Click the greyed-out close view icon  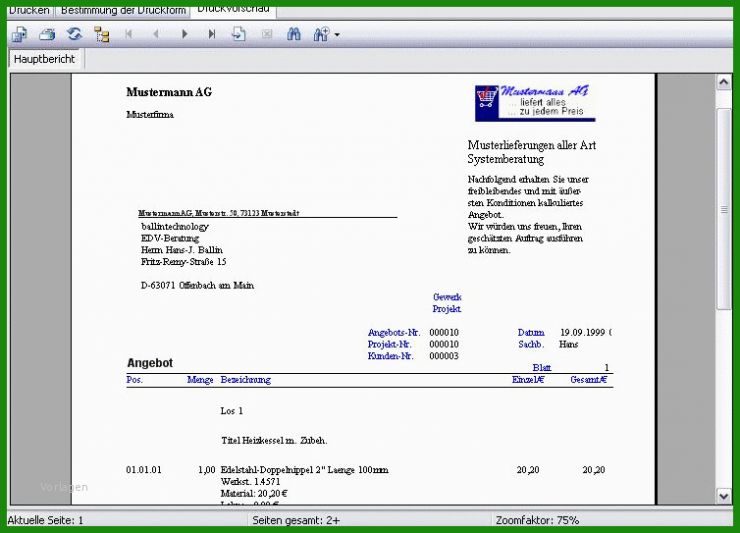pos(267,34)
